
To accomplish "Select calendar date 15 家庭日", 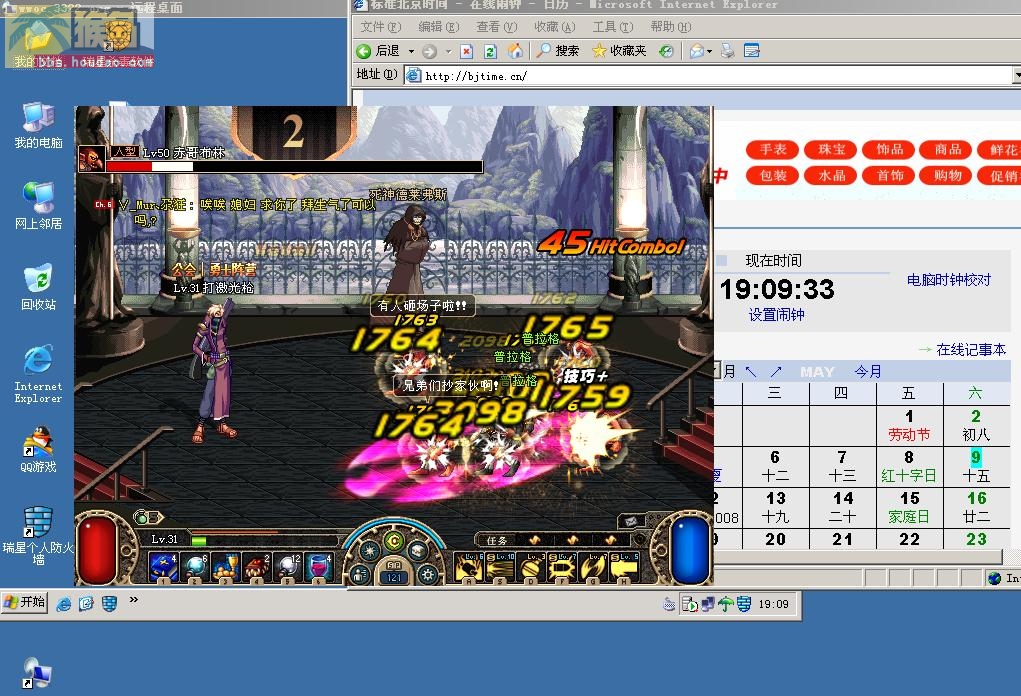I will tap(910, 507).
